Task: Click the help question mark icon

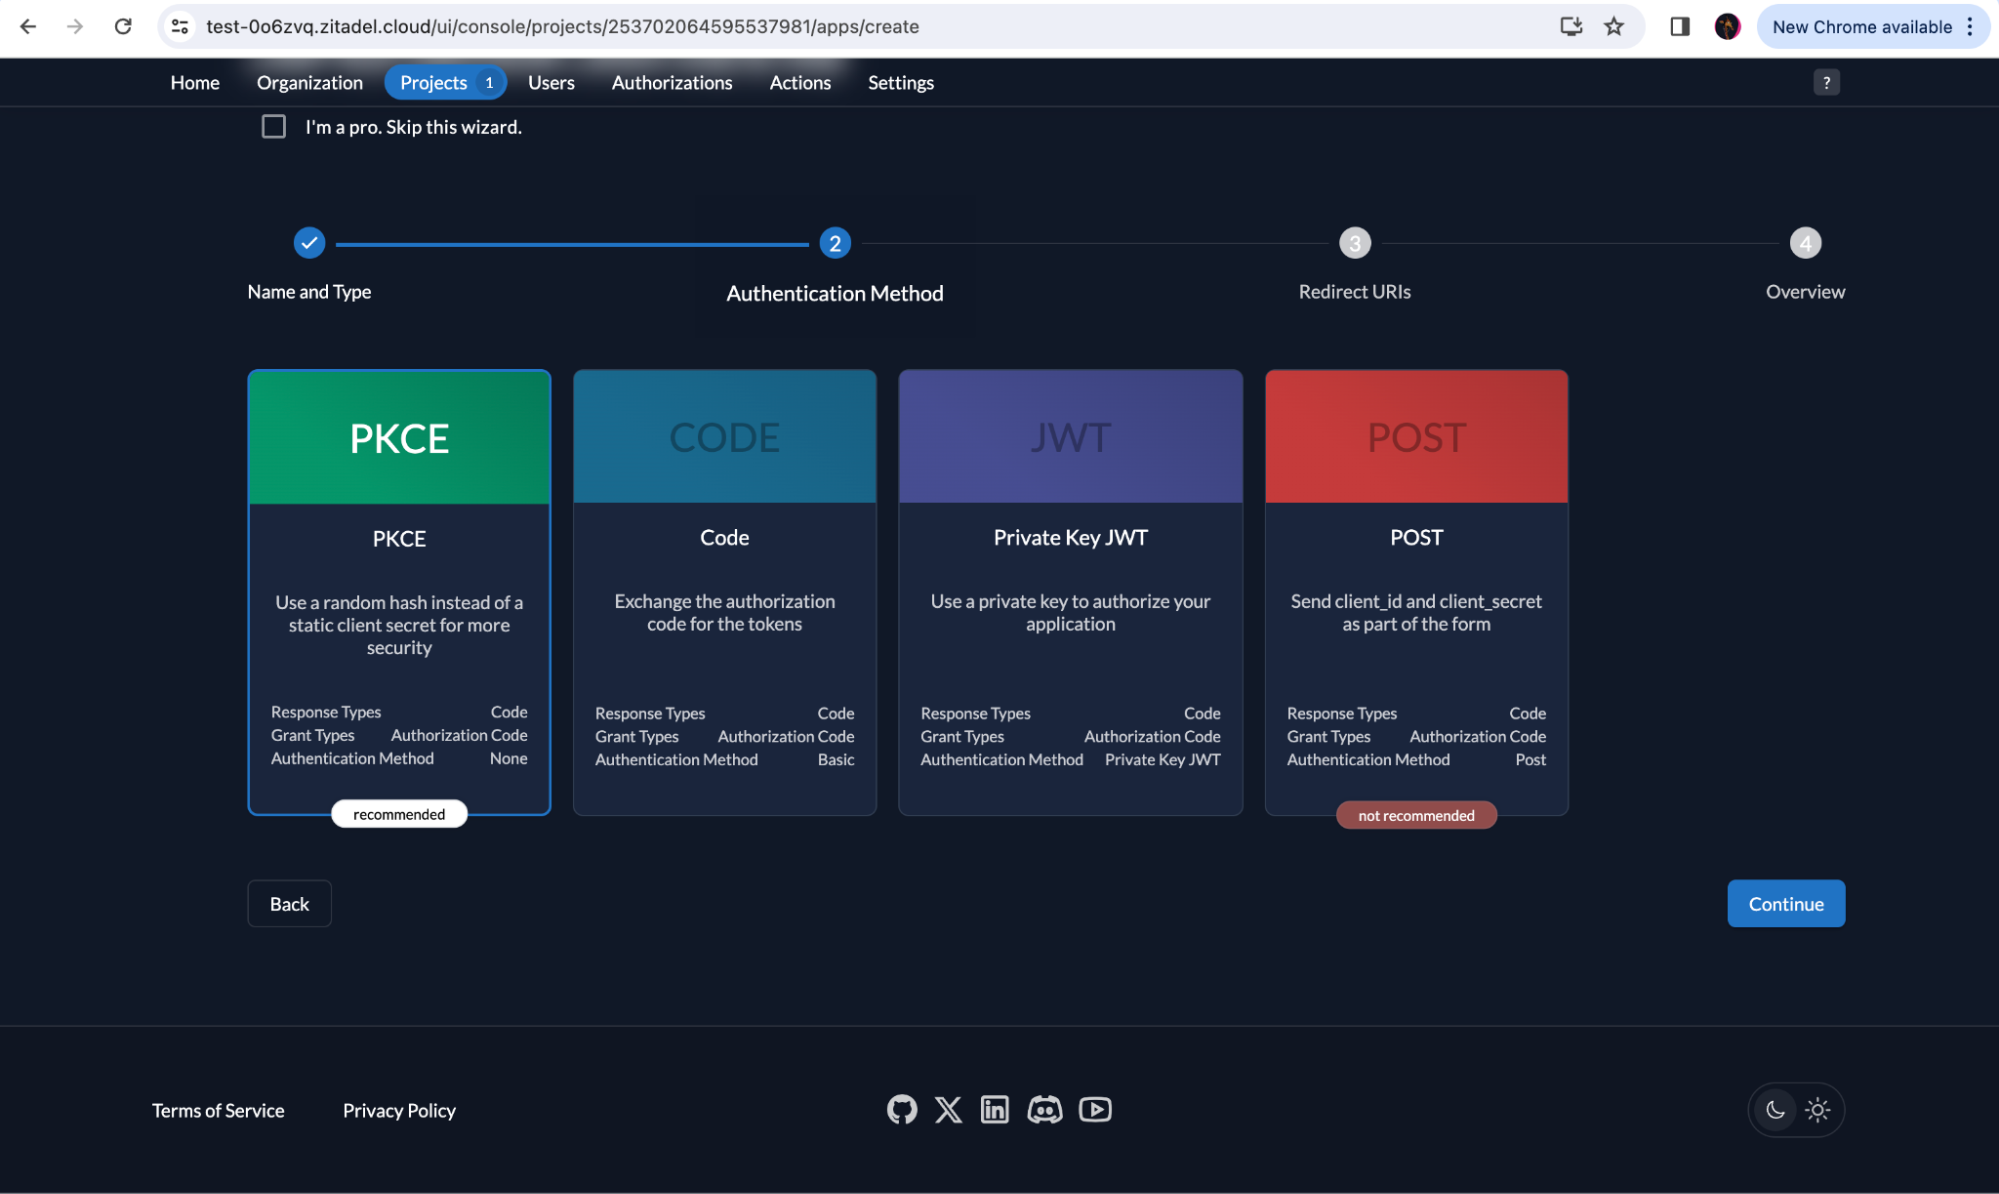Action: pyautogui.click(x=1826, y=82)
